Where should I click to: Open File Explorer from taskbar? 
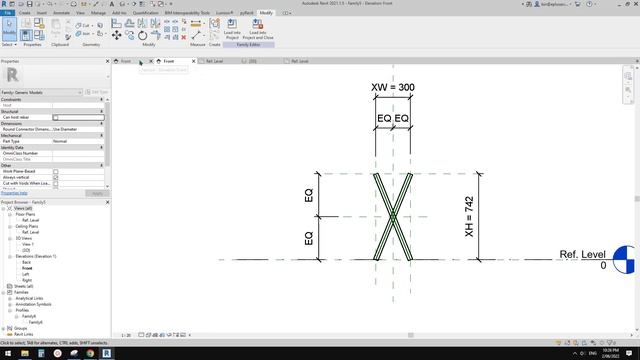tap(25, 353)
